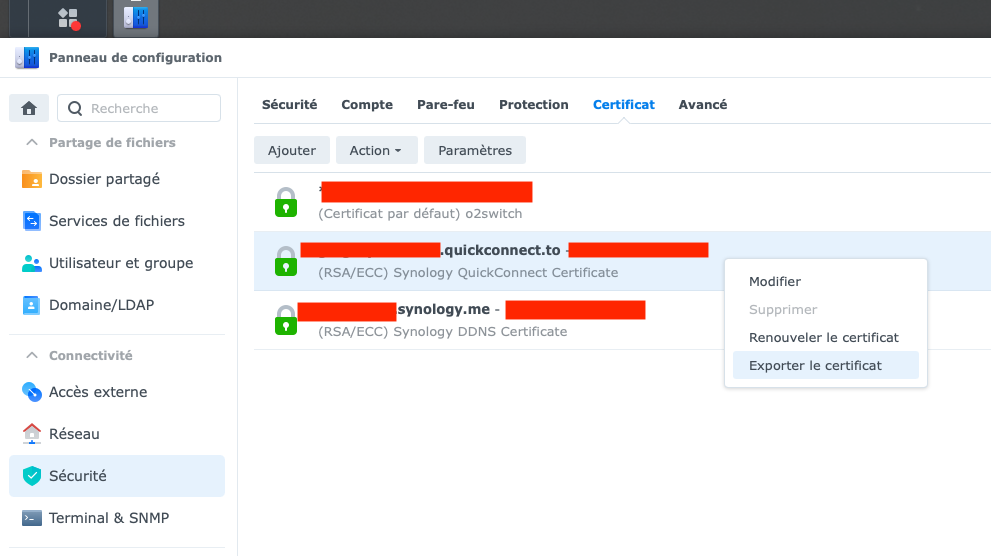Click the Réseau house icon
The width and height of the screenshot is (991, 556).
32,434
